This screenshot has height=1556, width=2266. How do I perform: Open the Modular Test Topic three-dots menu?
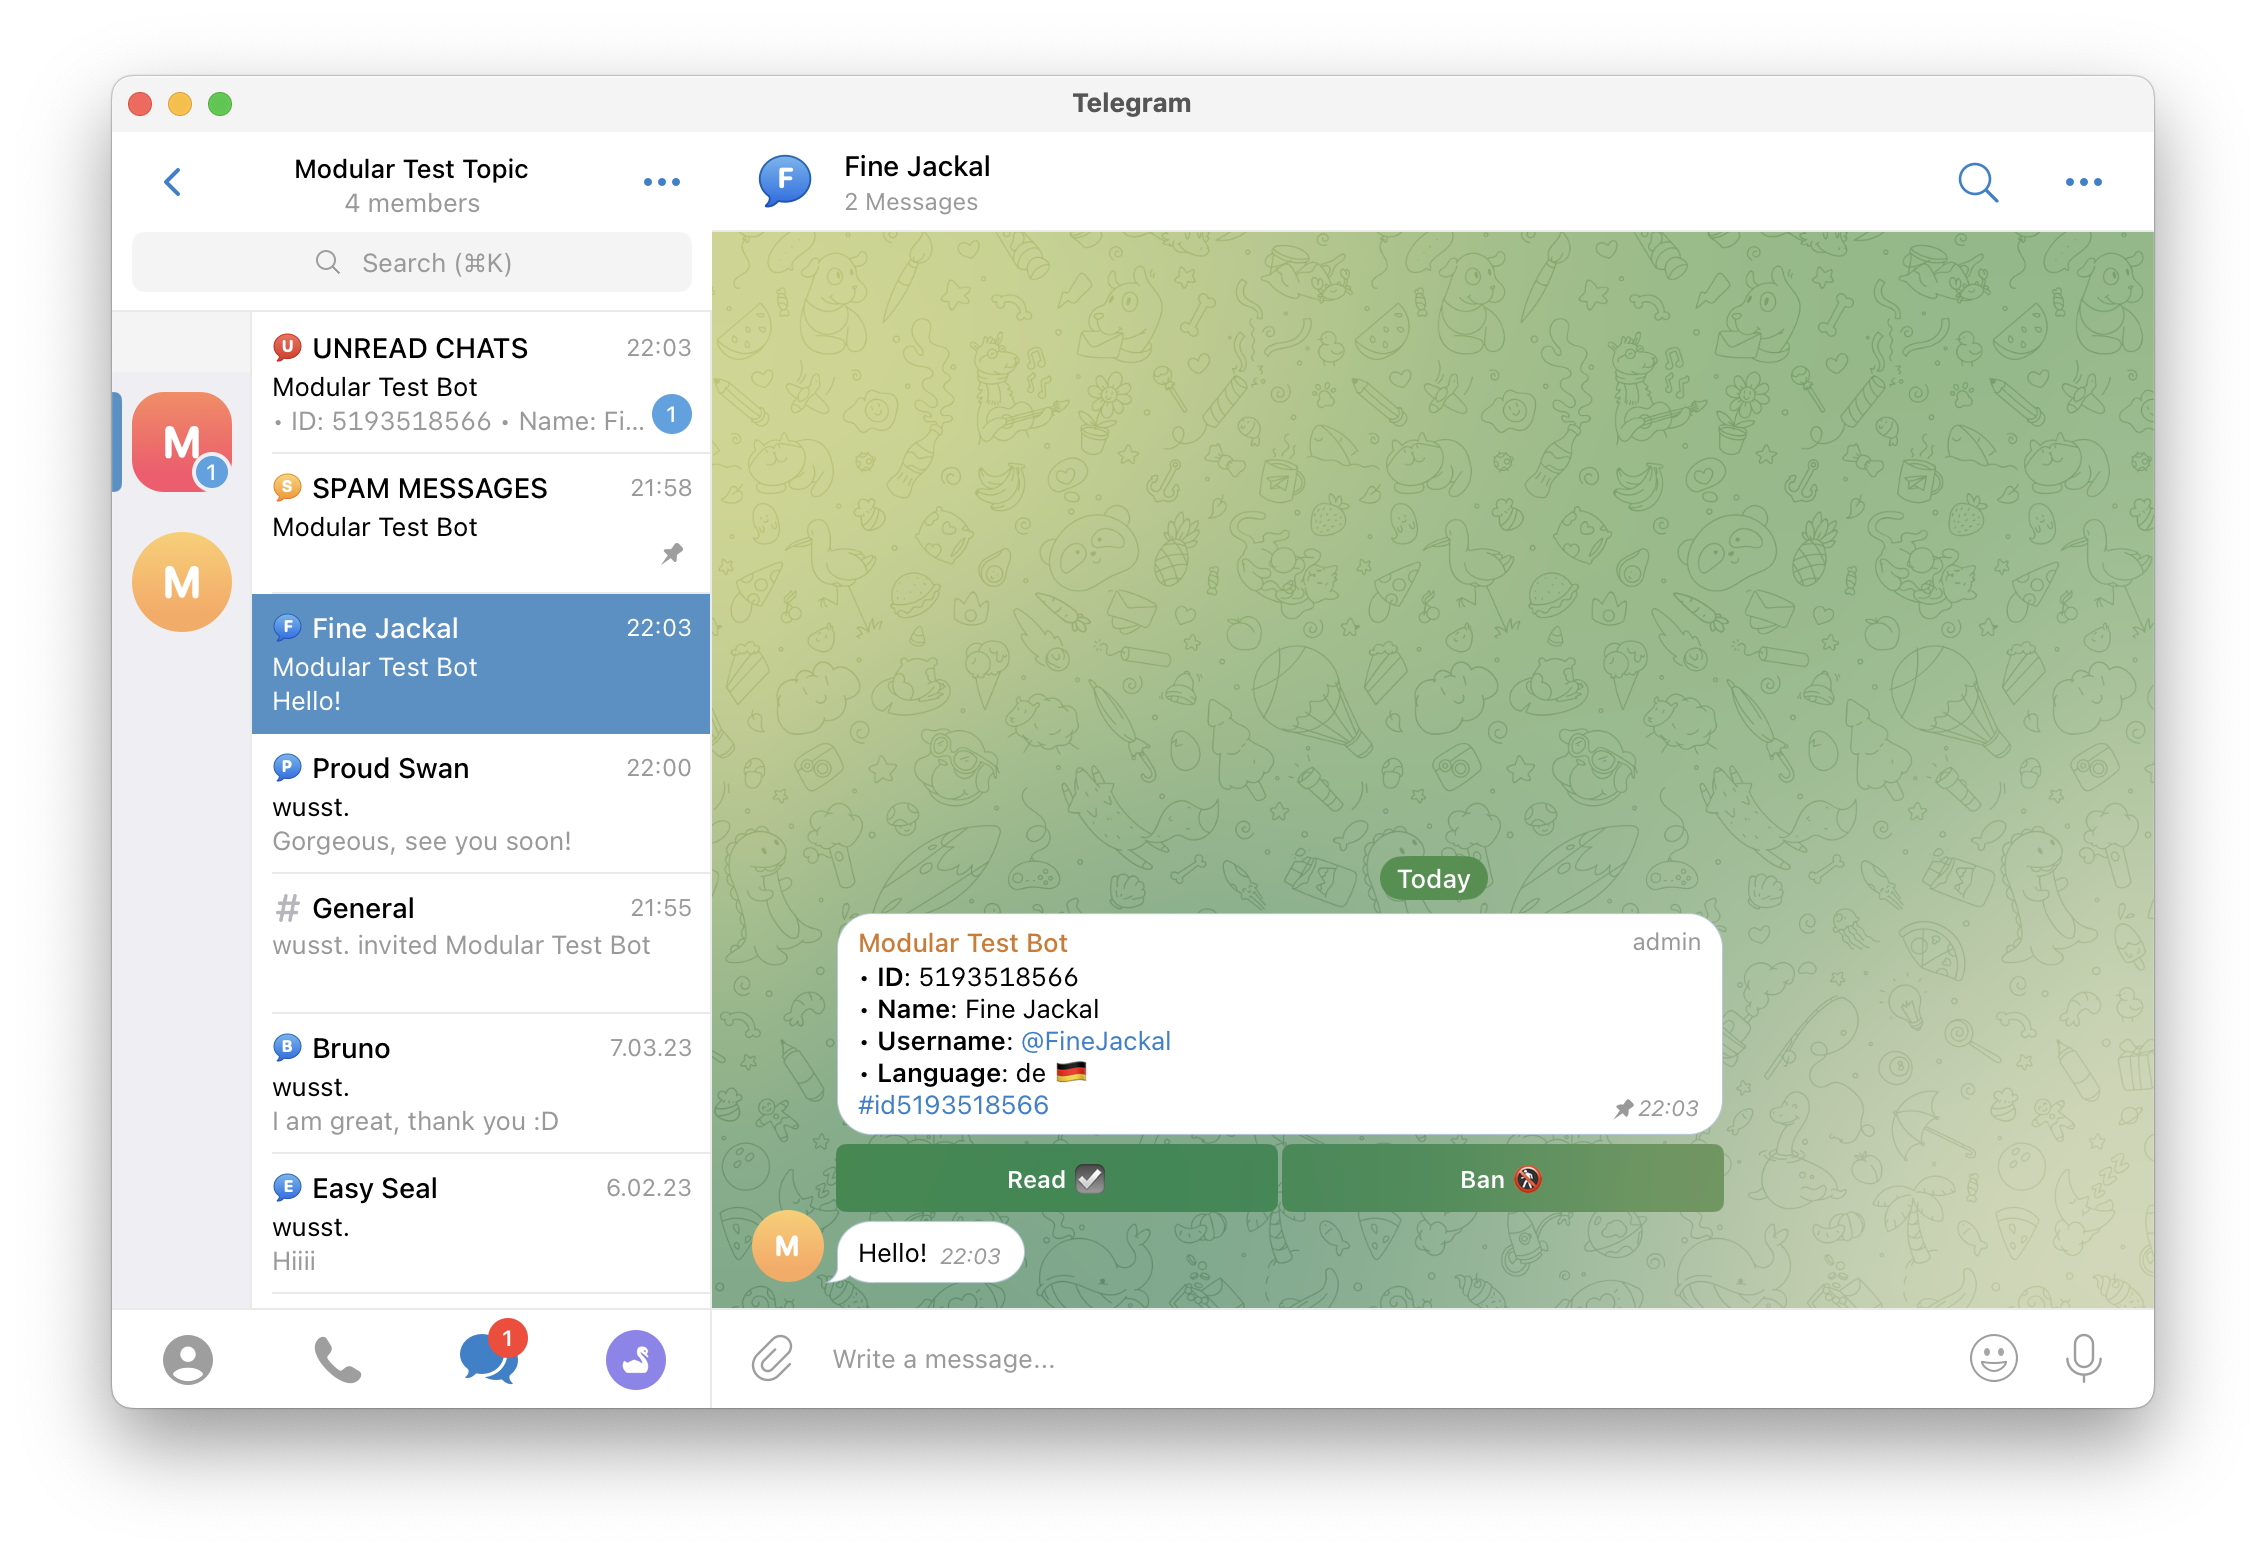coord(661,182)
